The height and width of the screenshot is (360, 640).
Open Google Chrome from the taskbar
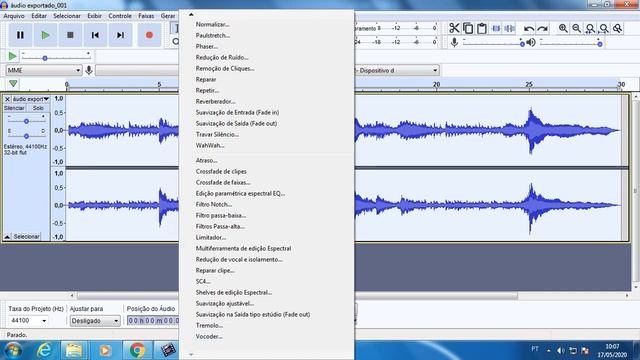137,350
